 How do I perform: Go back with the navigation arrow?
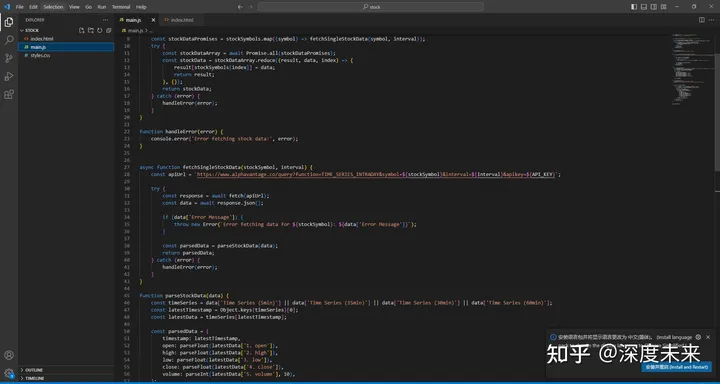click(240, 7)
